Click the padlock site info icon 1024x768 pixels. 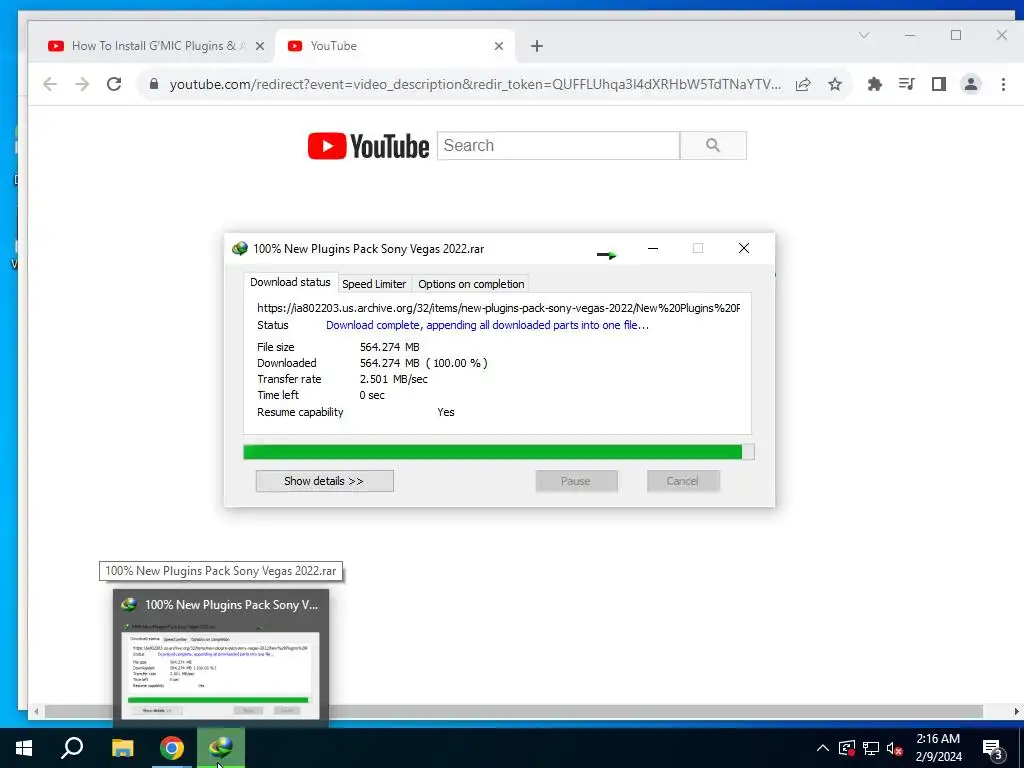tap(154, 84)
